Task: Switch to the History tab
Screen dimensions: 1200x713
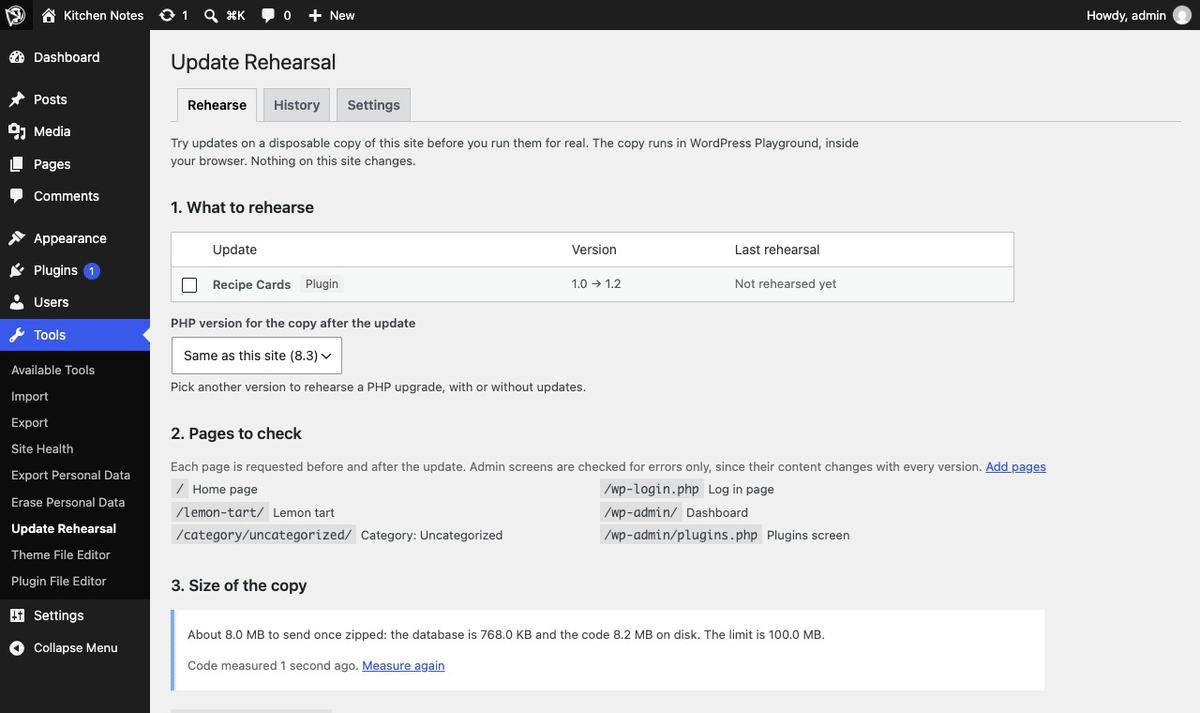Action: click(297, 105)
